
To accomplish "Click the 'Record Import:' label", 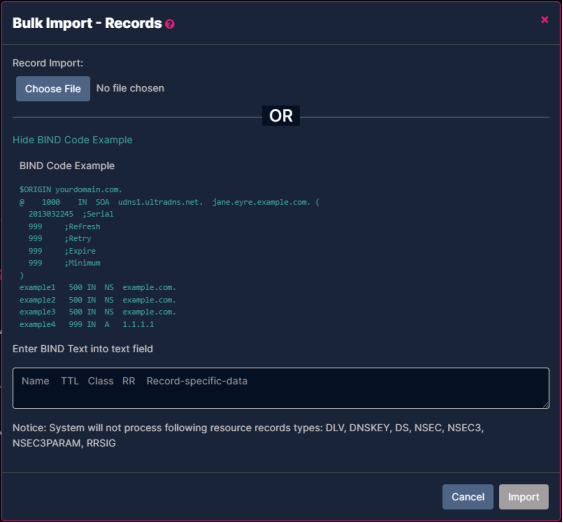I will pyautogui.click(x=48, y=63).
